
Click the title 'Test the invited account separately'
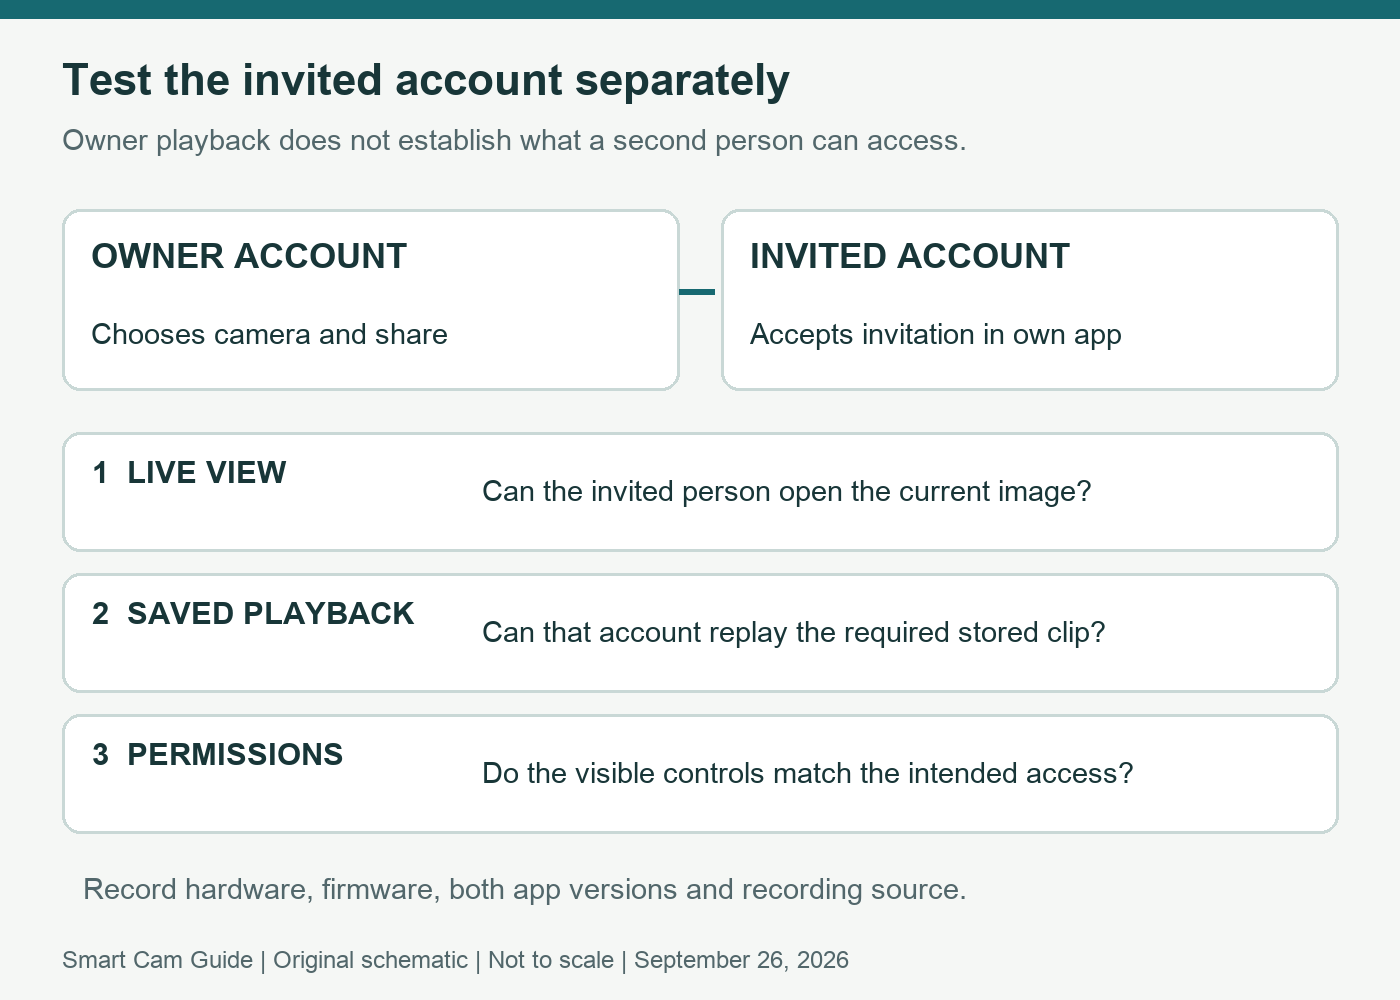tap(426, 81)
